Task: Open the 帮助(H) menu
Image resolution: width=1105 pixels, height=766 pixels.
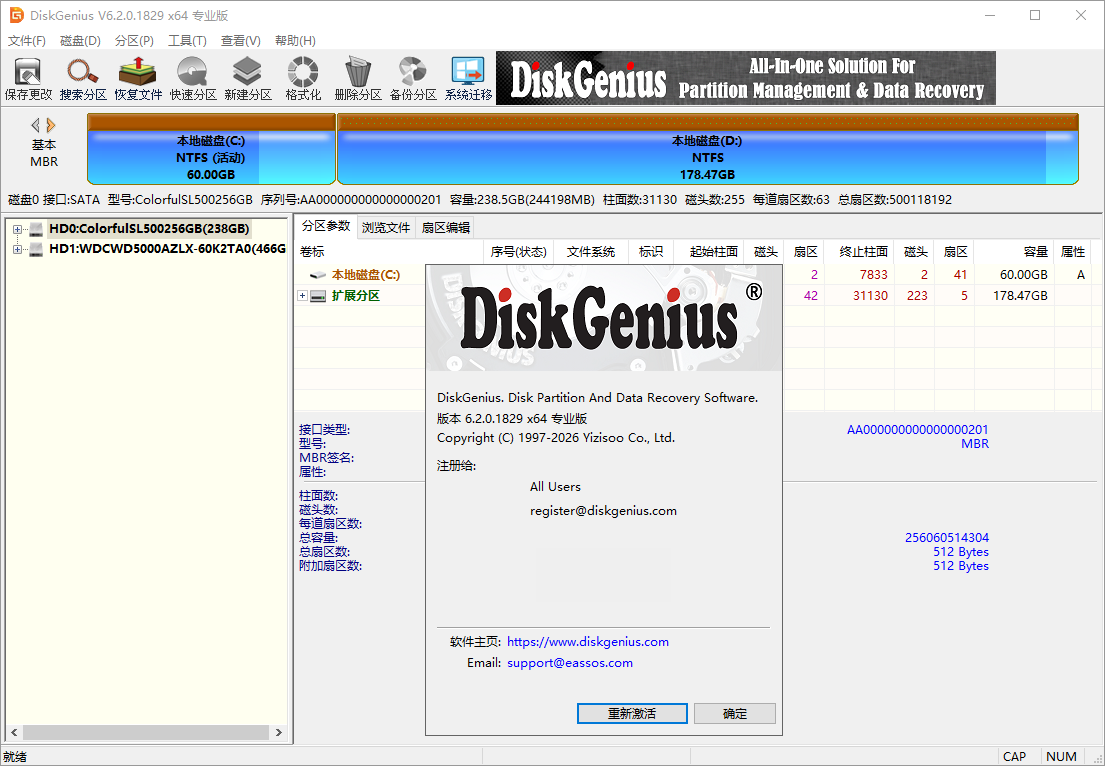Action: click(295, 41)
